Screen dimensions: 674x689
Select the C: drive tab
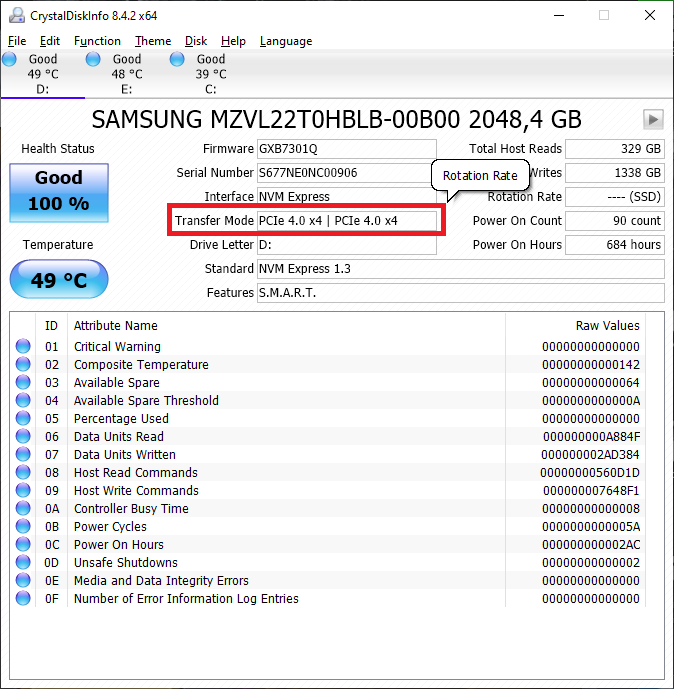coord(210,74)
